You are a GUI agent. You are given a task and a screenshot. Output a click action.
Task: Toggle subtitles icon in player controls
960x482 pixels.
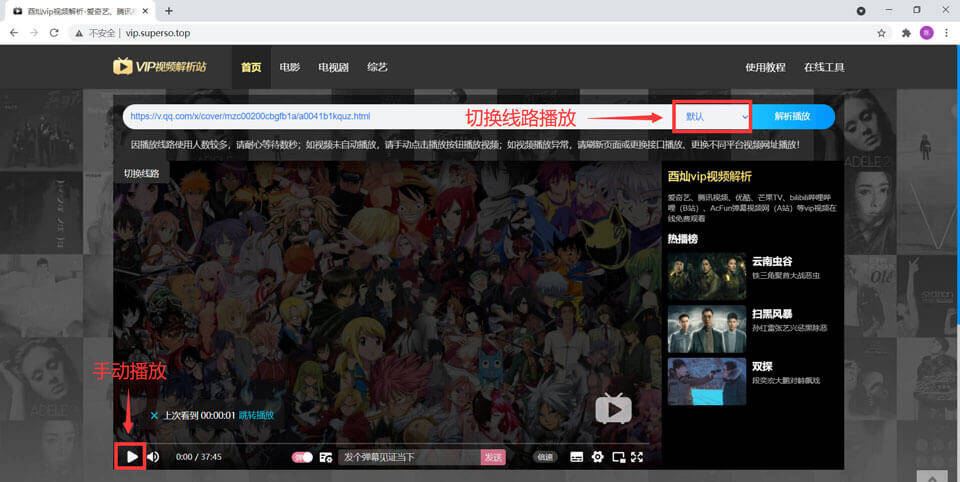click(x=576, y=457)
